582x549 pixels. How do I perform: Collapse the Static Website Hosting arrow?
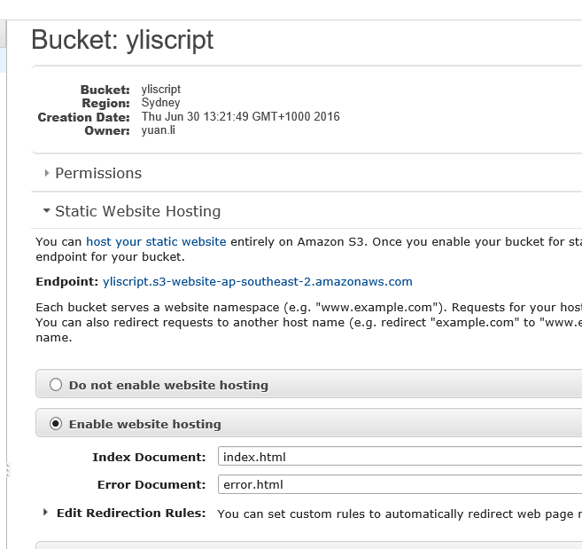[x=46, y=211]
